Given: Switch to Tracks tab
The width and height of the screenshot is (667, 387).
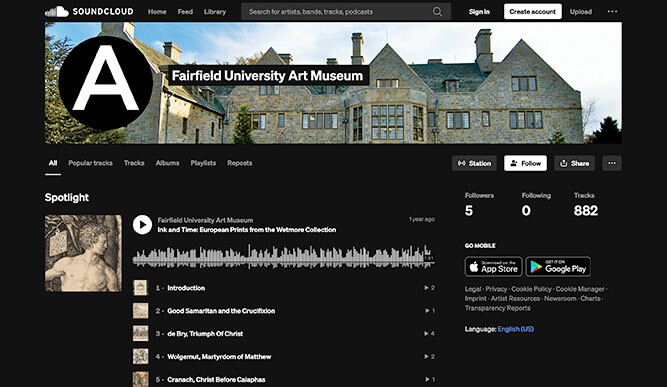Looking at the screenshot, I should [134, 163].
